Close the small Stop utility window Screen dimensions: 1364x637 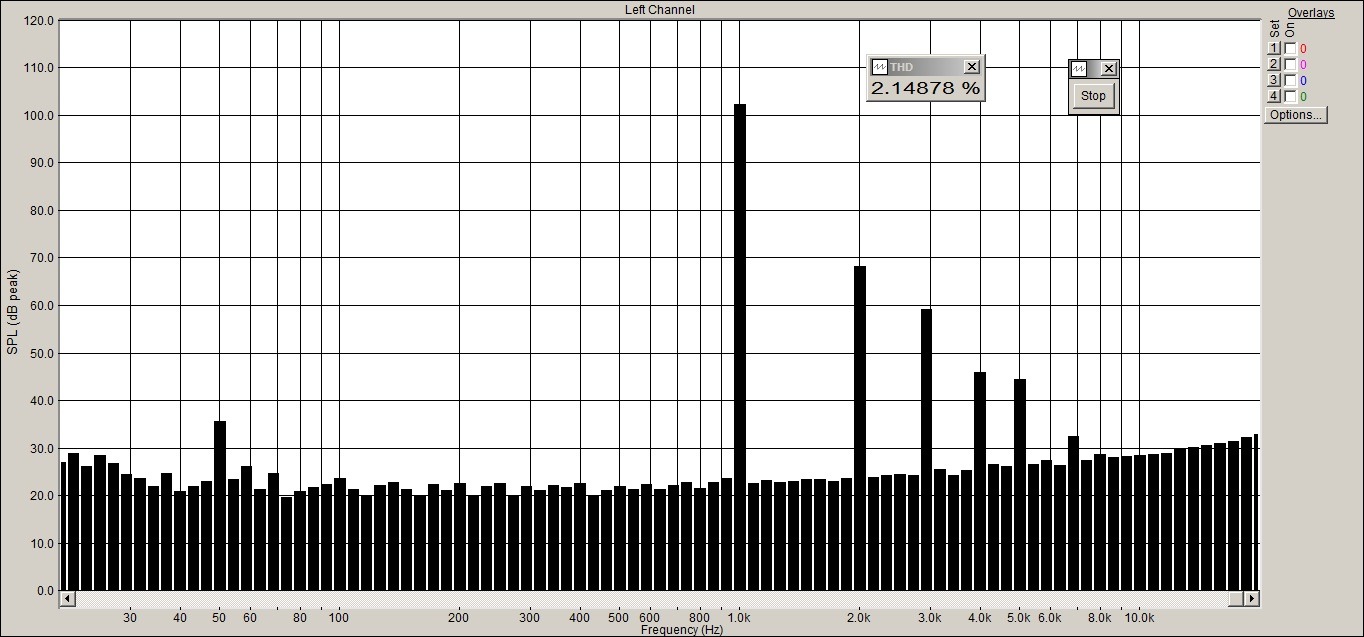[x=1108, y=69]
